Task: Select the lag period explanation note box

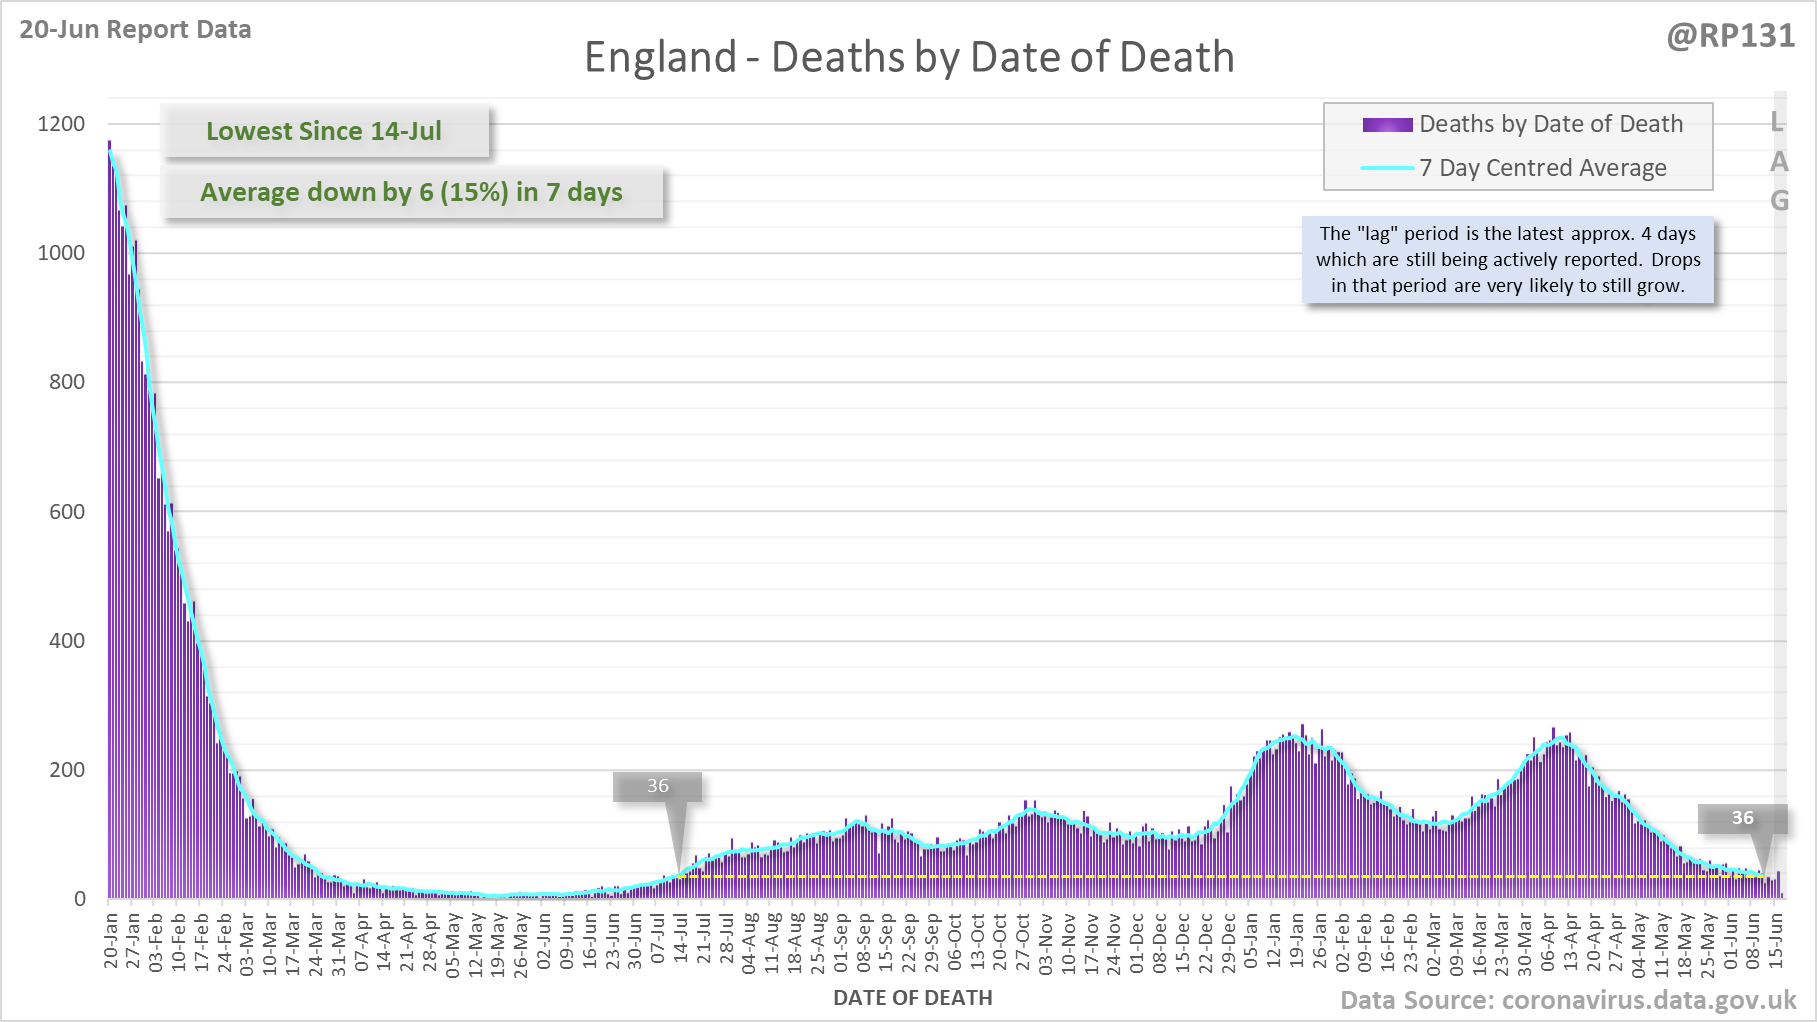Action: (1507, 260)
